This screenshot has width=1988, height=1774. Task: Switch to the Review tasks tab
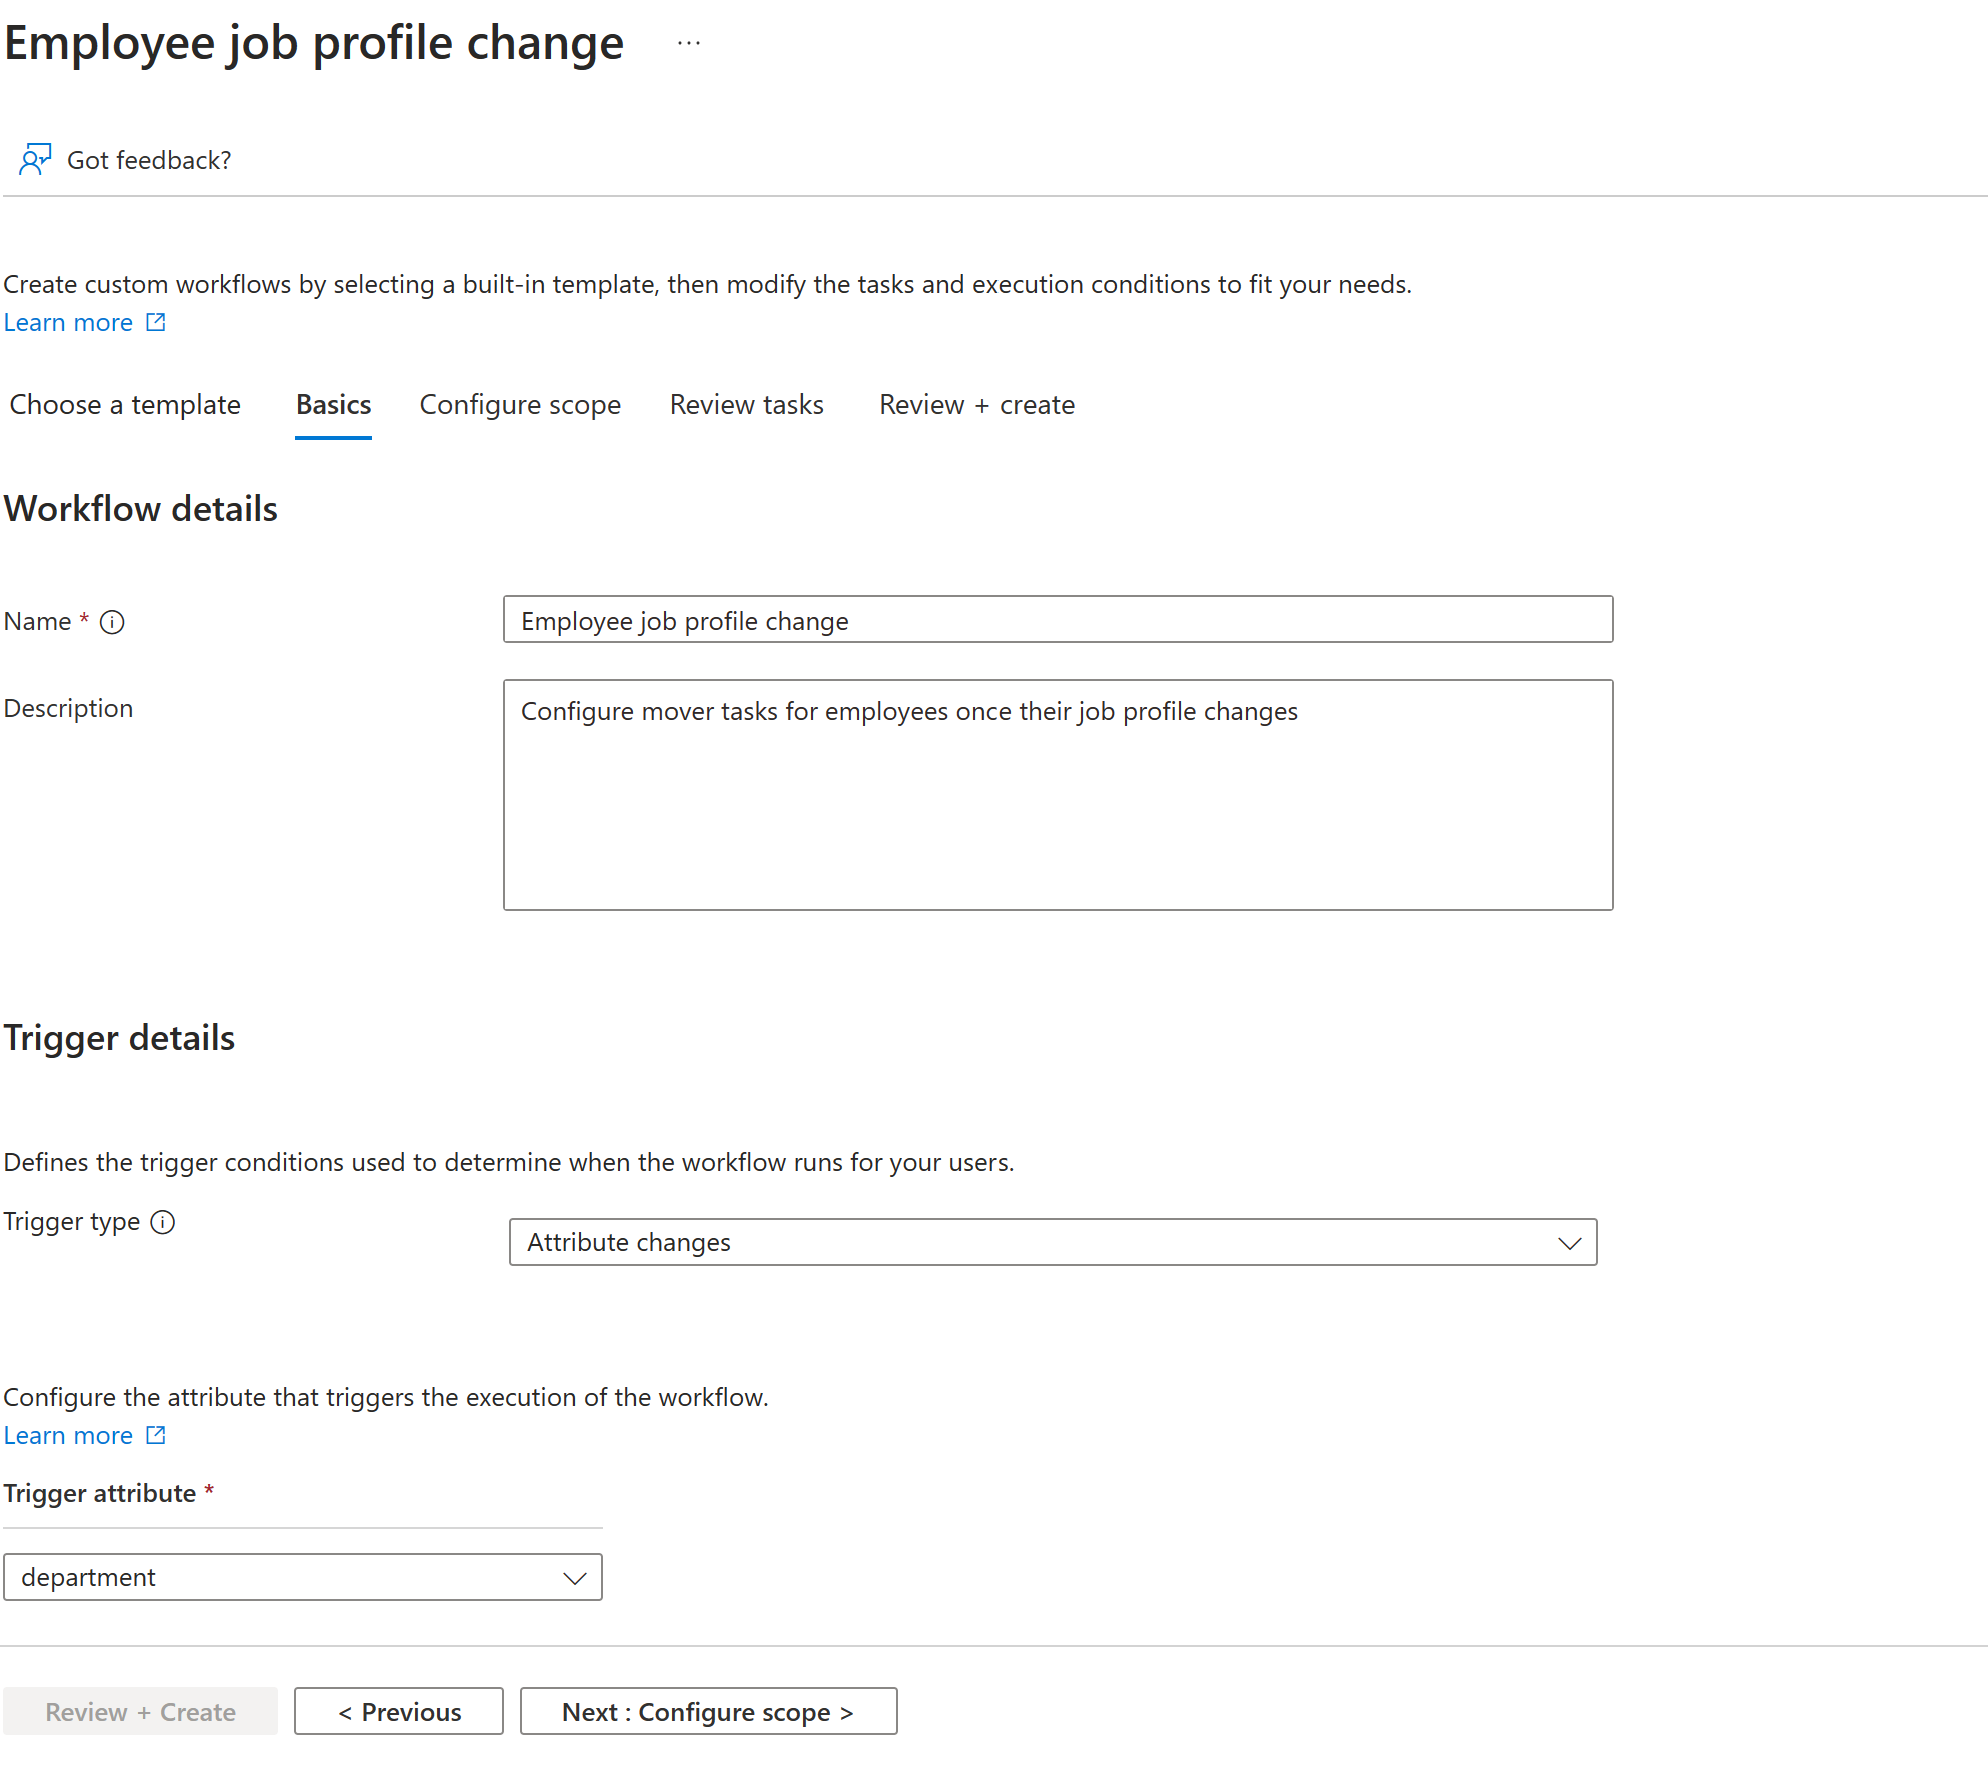click(x=747, y=406)
